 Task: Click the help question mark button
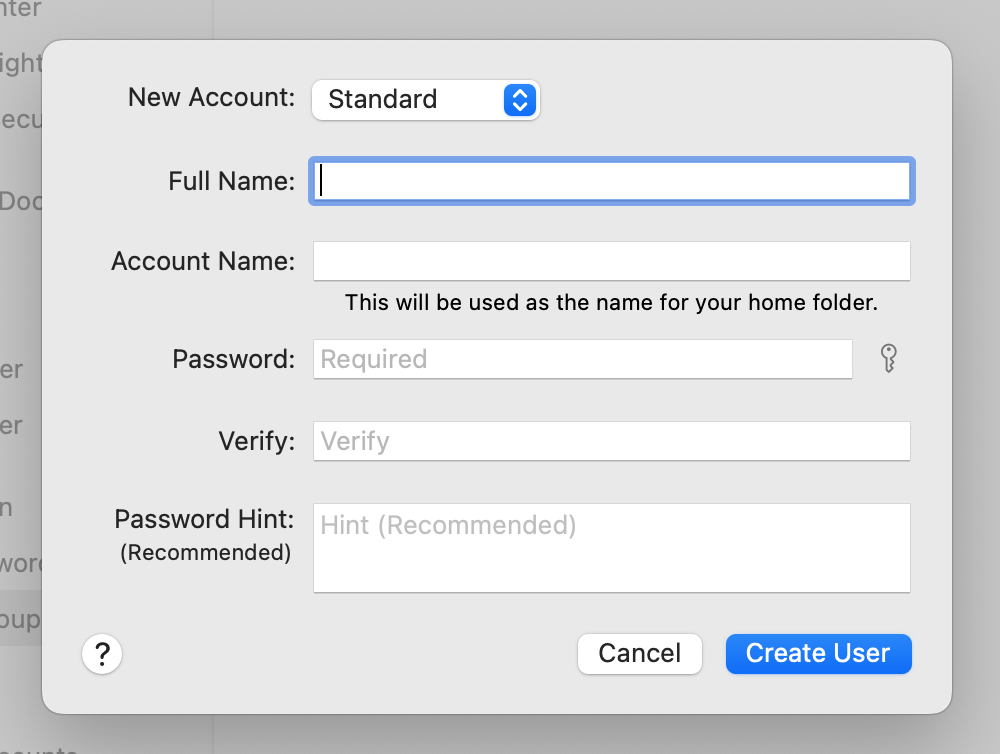point(102,655)
